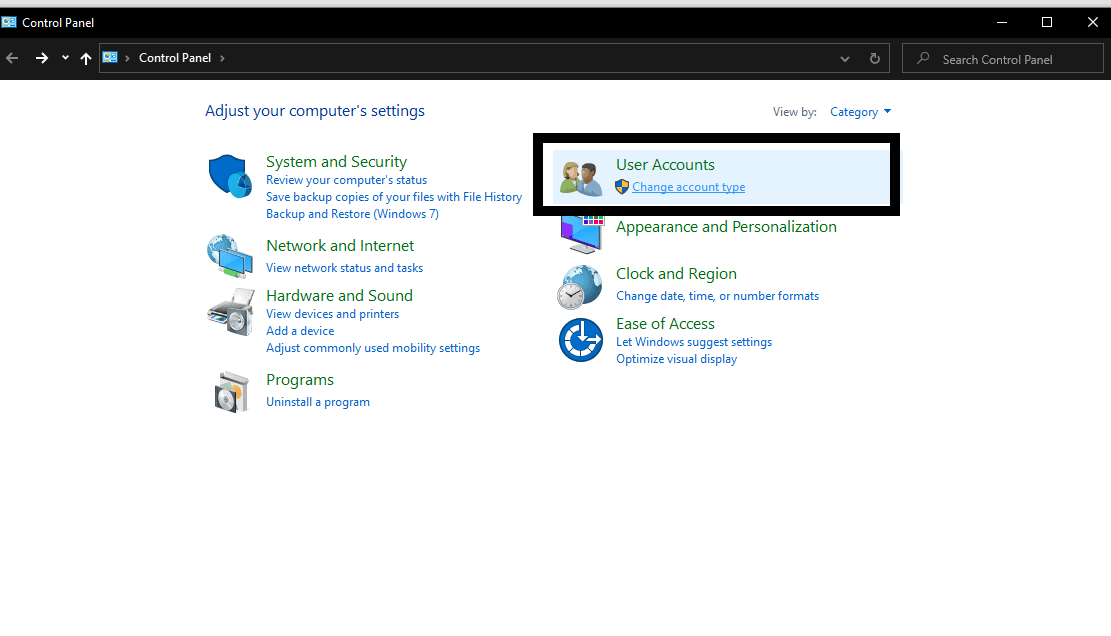
Task: Click the User Accounts people icon
Action: click(581, 175)
